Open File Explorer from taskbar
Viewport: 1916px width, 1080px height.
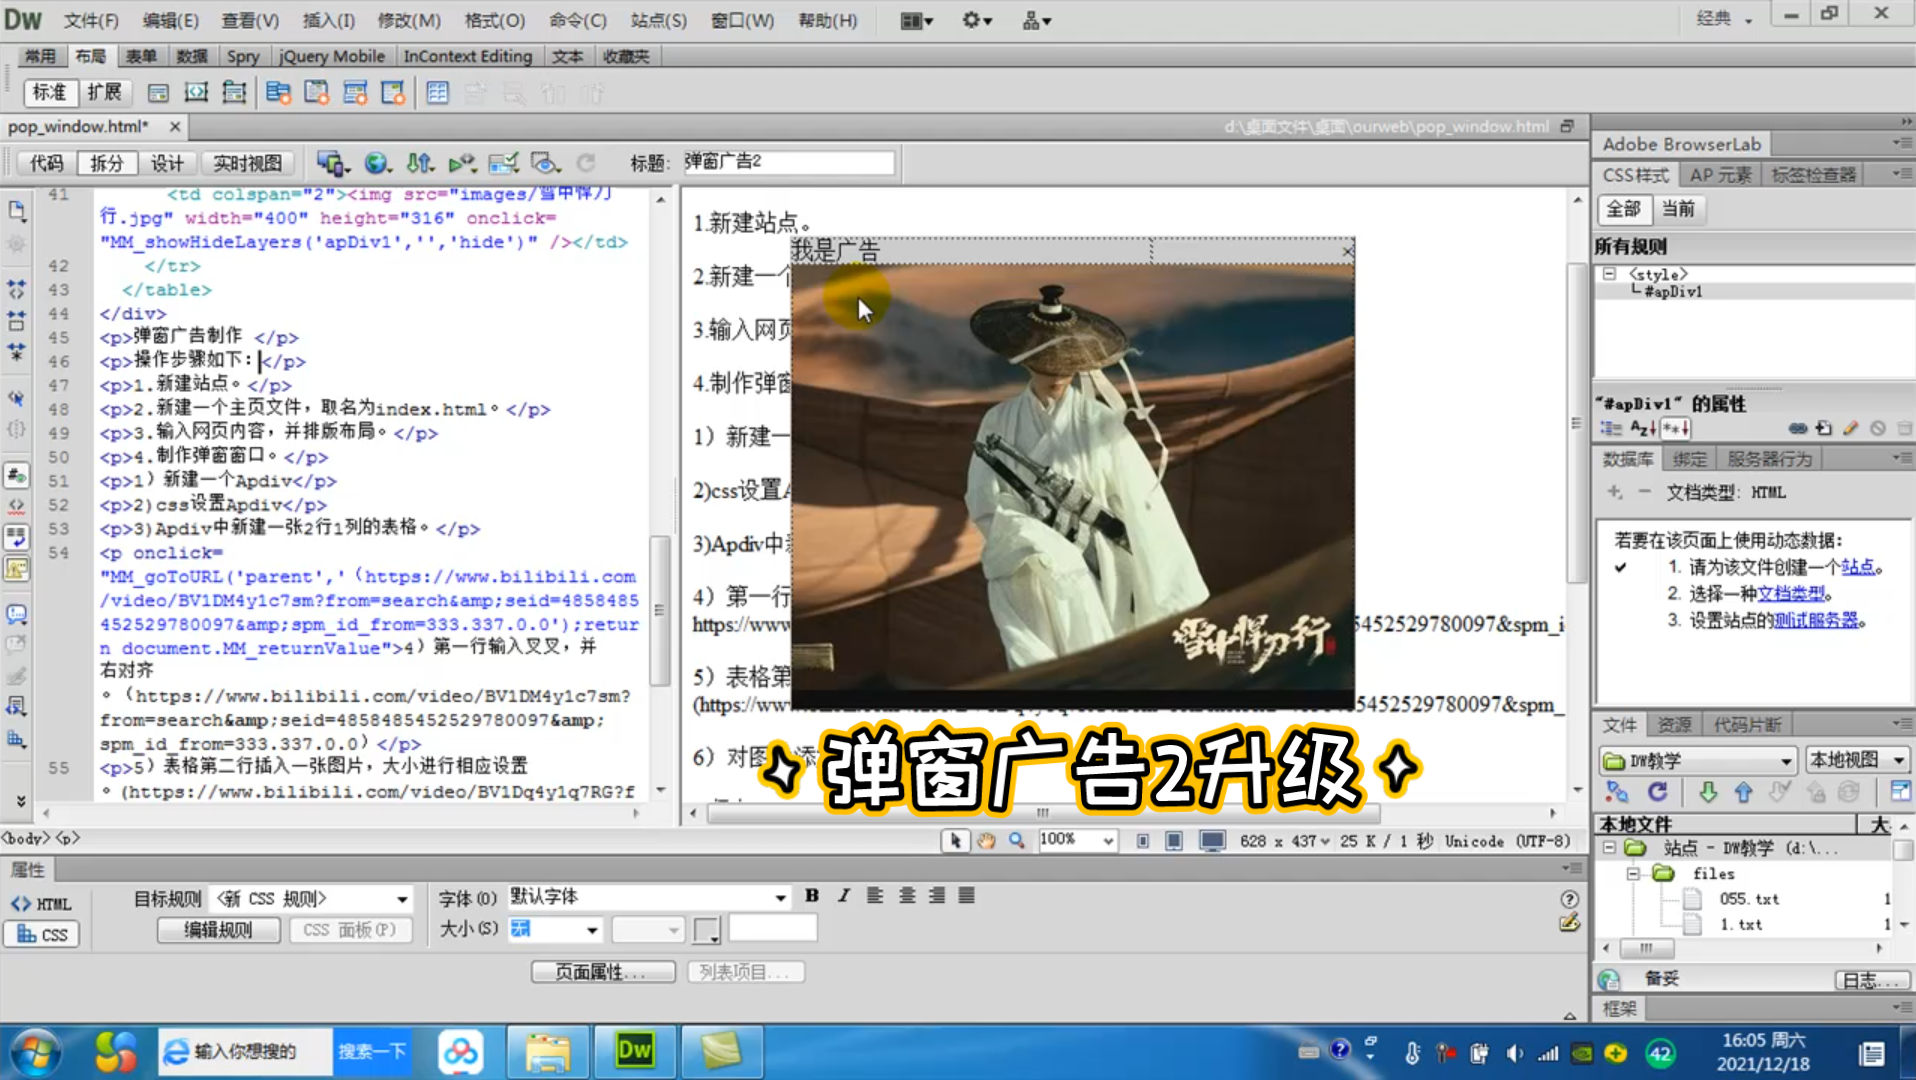tap(547, 1051)
